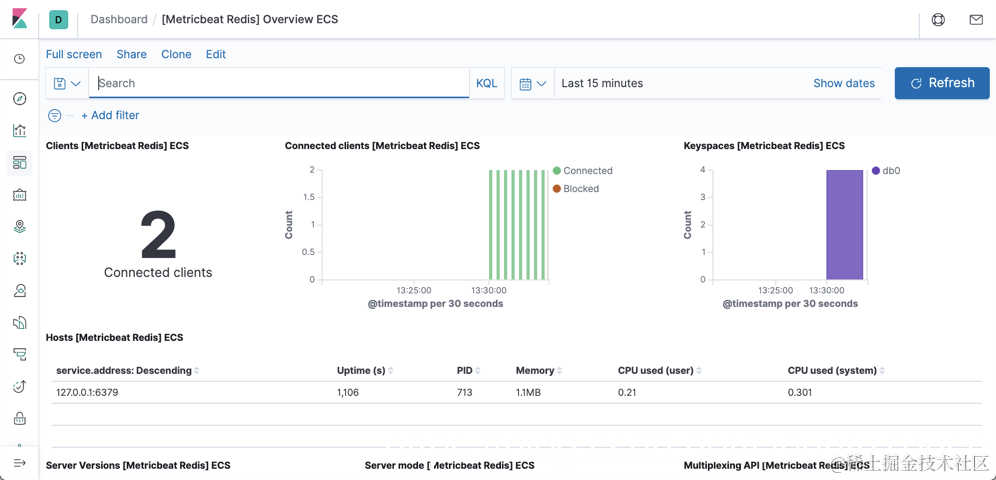Sort by CPU used (system) column
The image size is (996, 480).
coord(837,370)
